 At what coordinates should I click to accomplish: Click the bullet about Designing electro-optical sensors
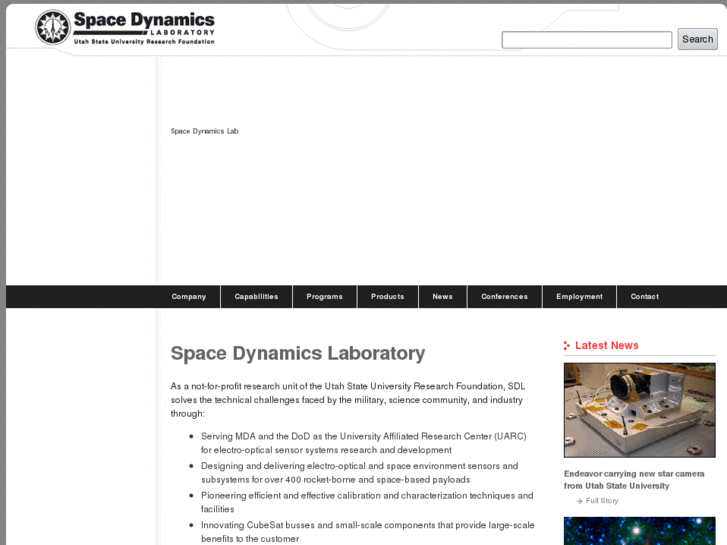click(x=359, y=473)
